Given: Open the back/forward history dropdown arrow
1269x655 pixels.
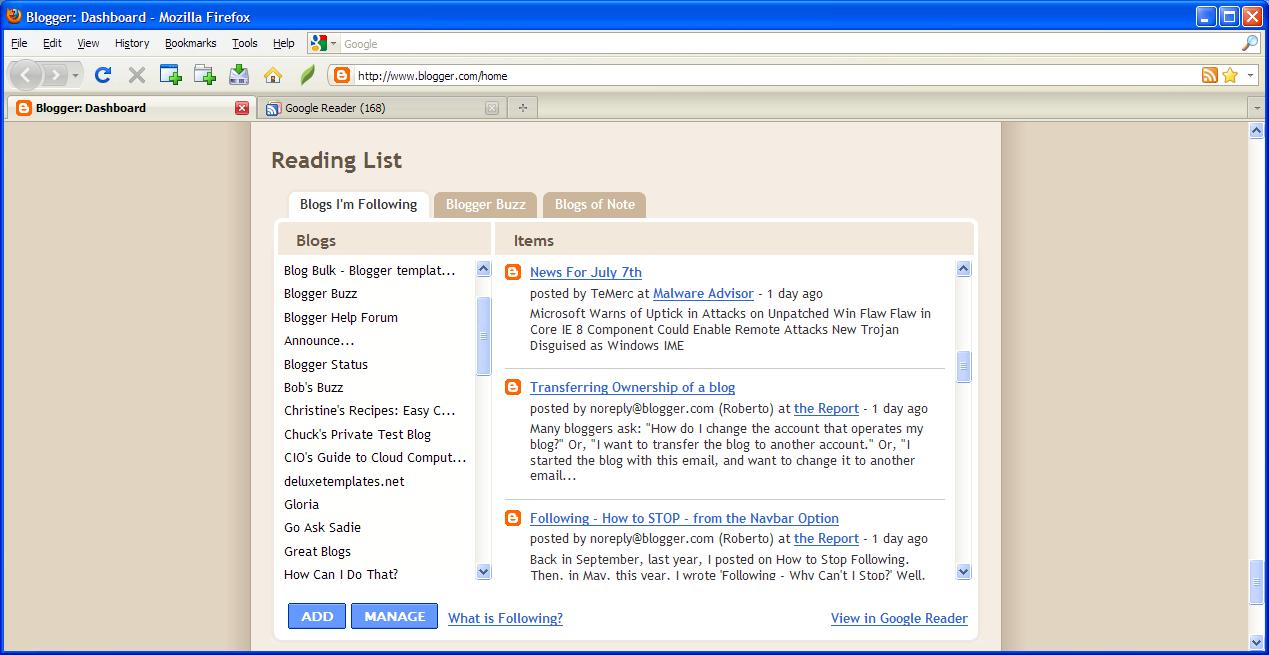Looking at the screenshot, I should (x=76, y=76).
